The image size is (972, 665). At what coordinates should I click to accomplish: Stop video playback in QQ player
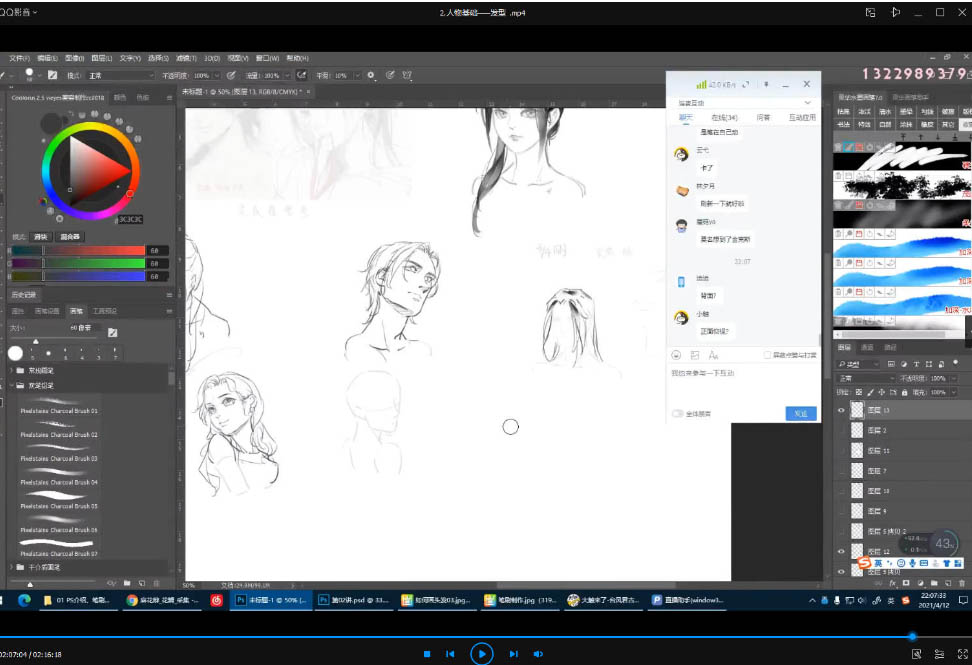tap(426, 654)
